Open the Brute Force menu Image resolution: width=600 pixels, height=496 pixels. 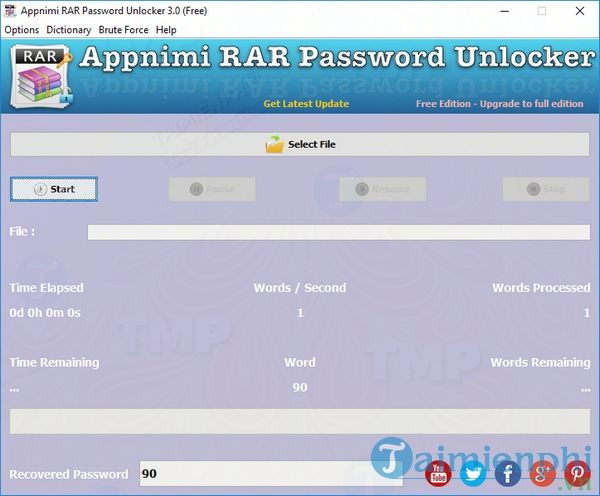[123, 30]
